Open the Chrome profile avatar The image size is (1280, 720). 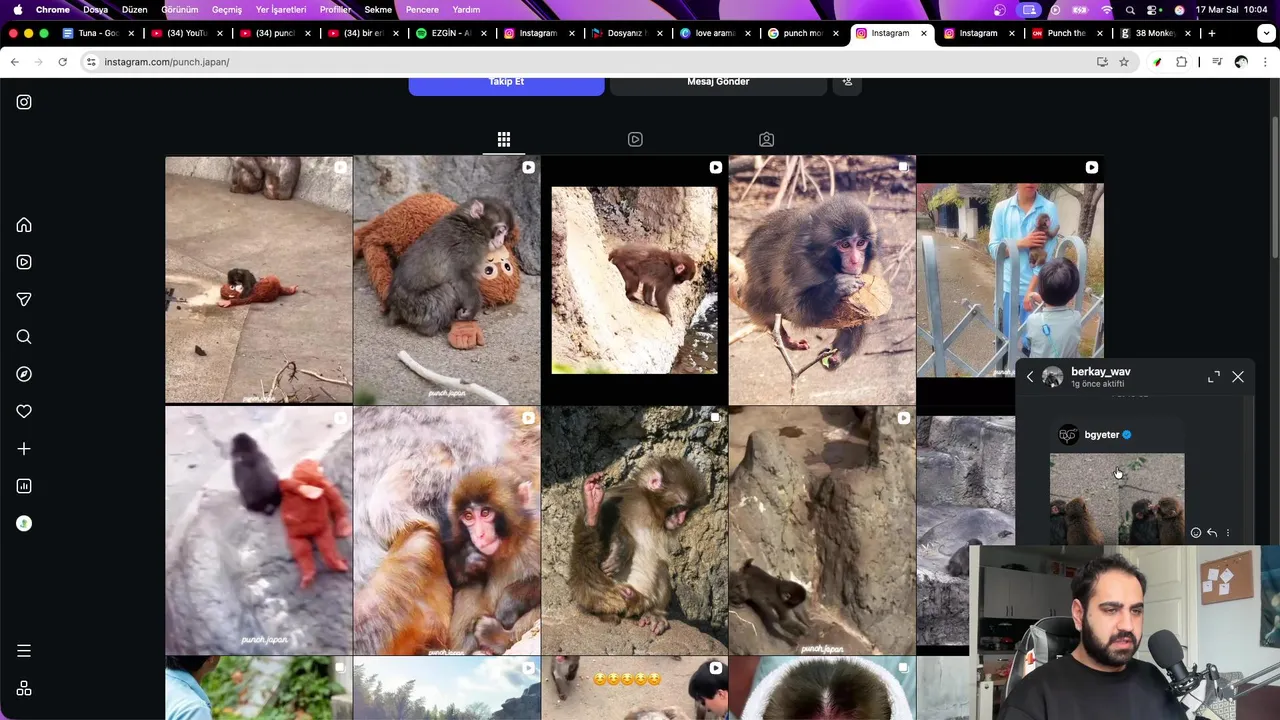(1241, 62)
